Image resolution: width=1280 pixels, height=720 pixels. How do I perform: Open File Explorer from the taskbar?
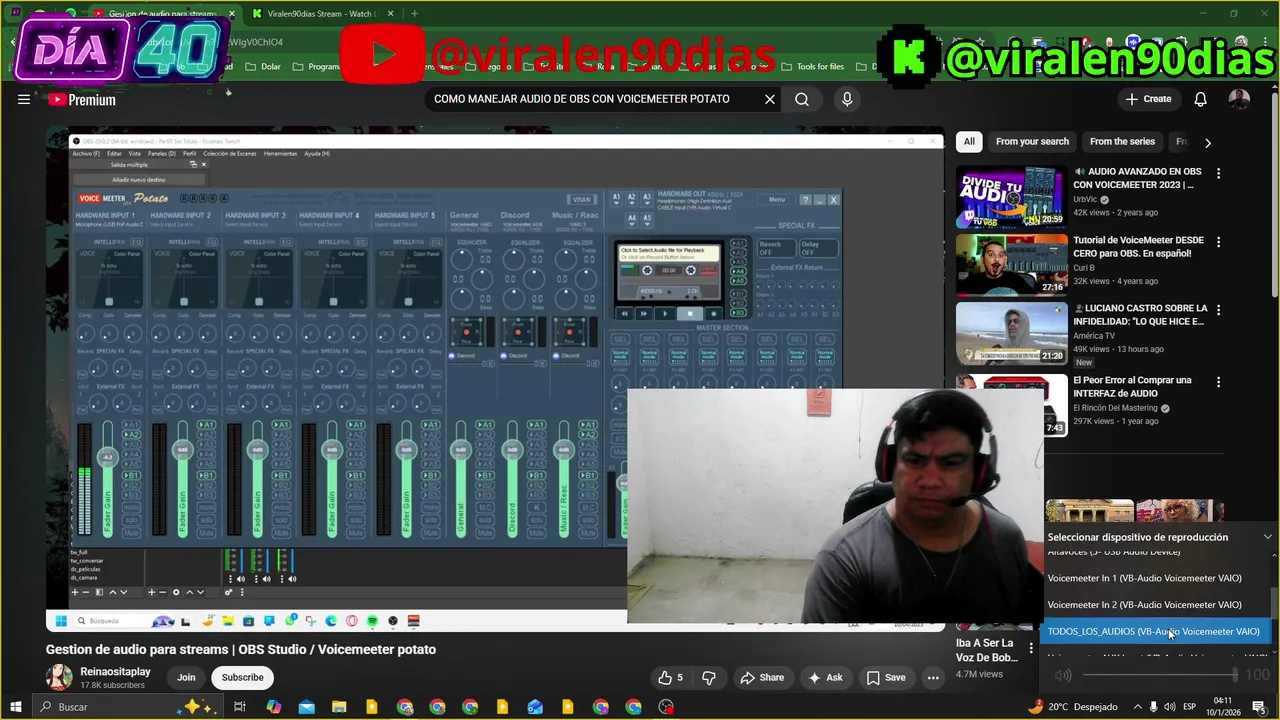click(x=339, y=707)
